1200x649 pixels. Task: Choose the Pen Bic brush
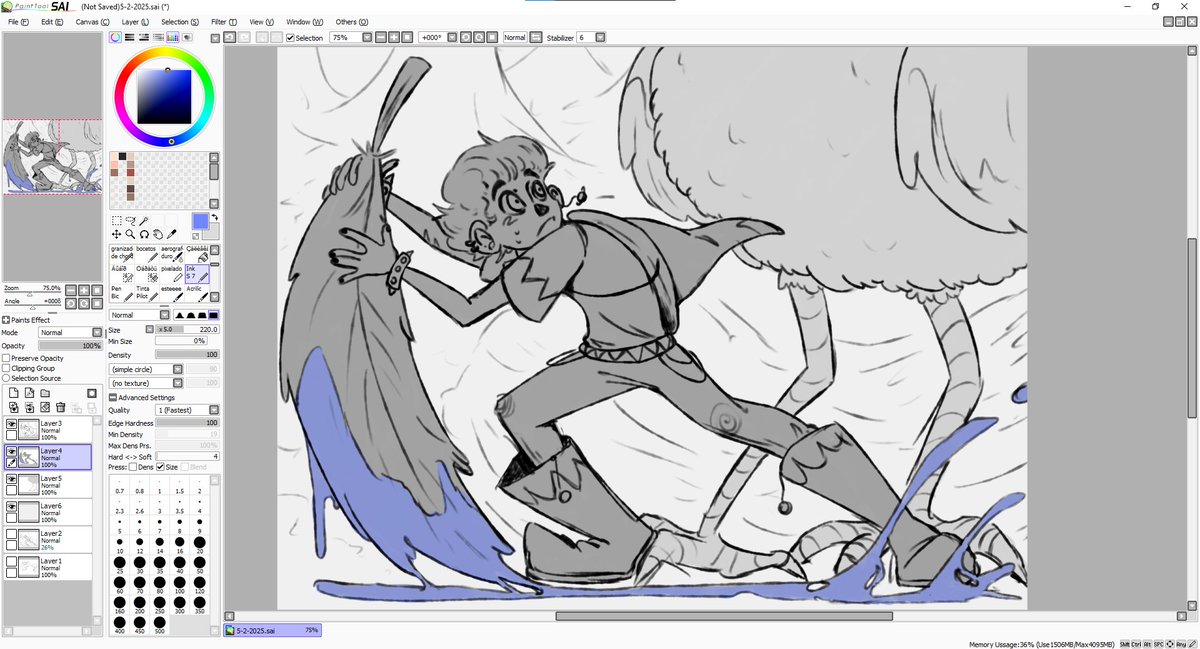[122, 293]
